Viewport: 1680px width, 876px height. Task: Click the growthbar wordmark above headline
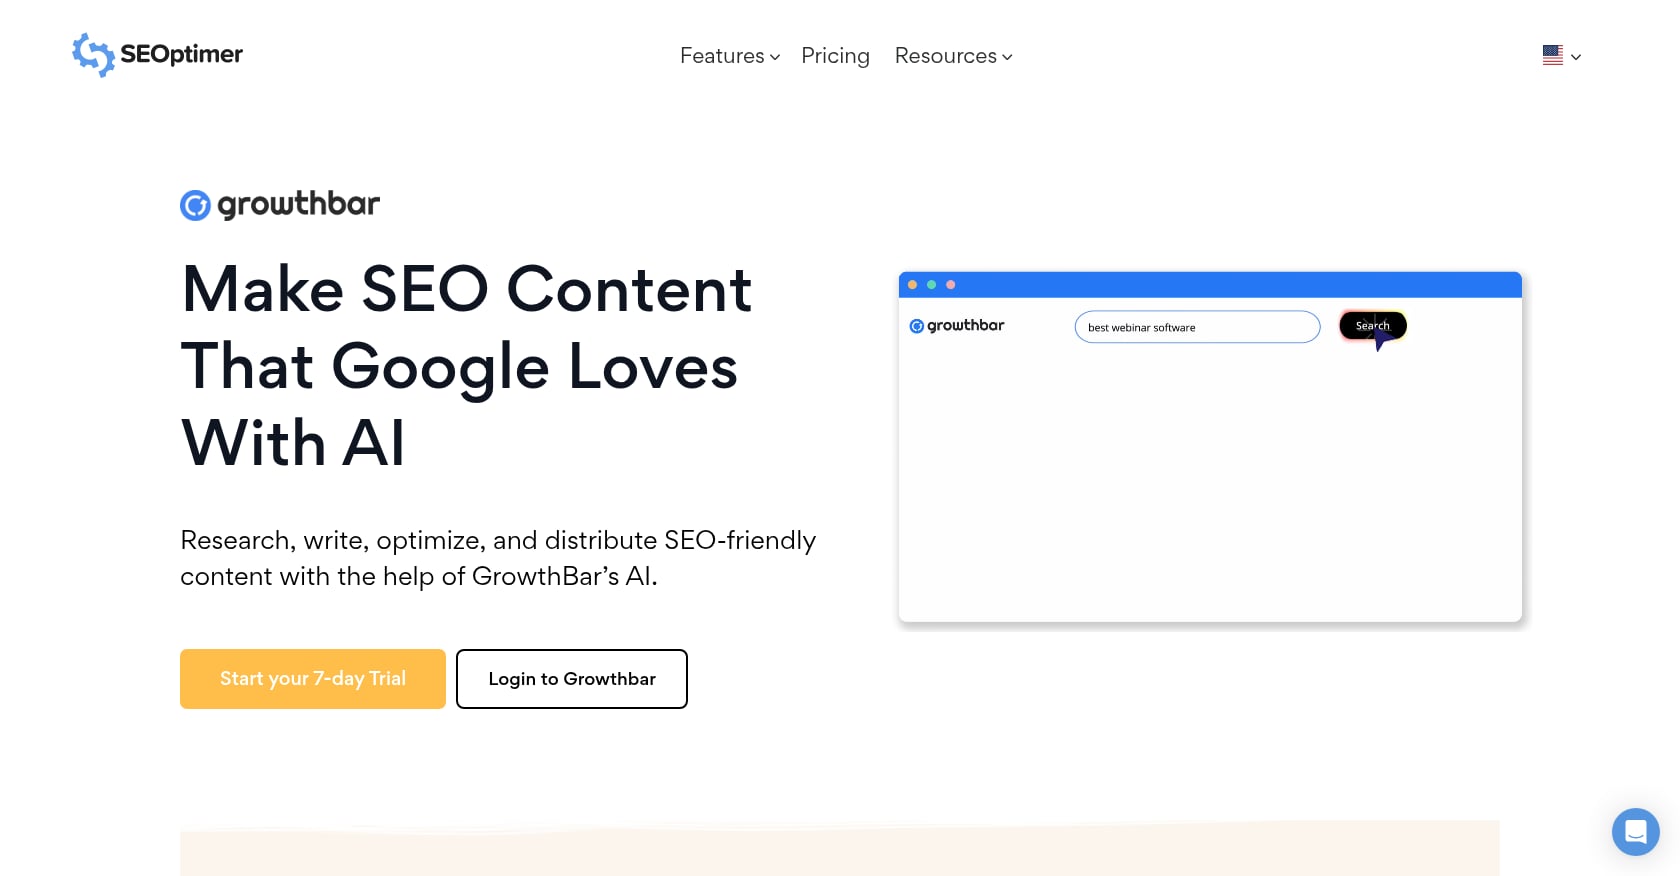299,204
